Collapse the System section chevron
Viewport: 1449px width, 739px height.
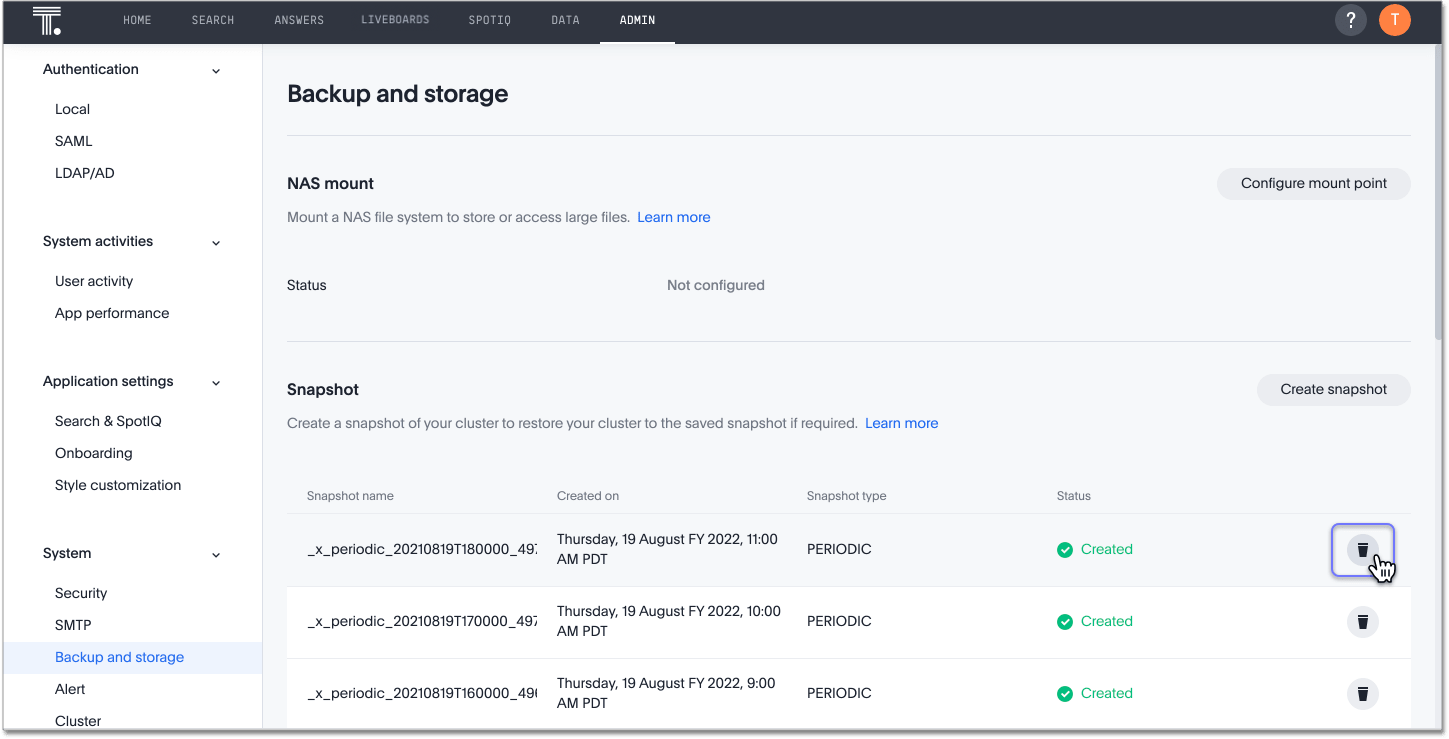click(x=216, y=555)
